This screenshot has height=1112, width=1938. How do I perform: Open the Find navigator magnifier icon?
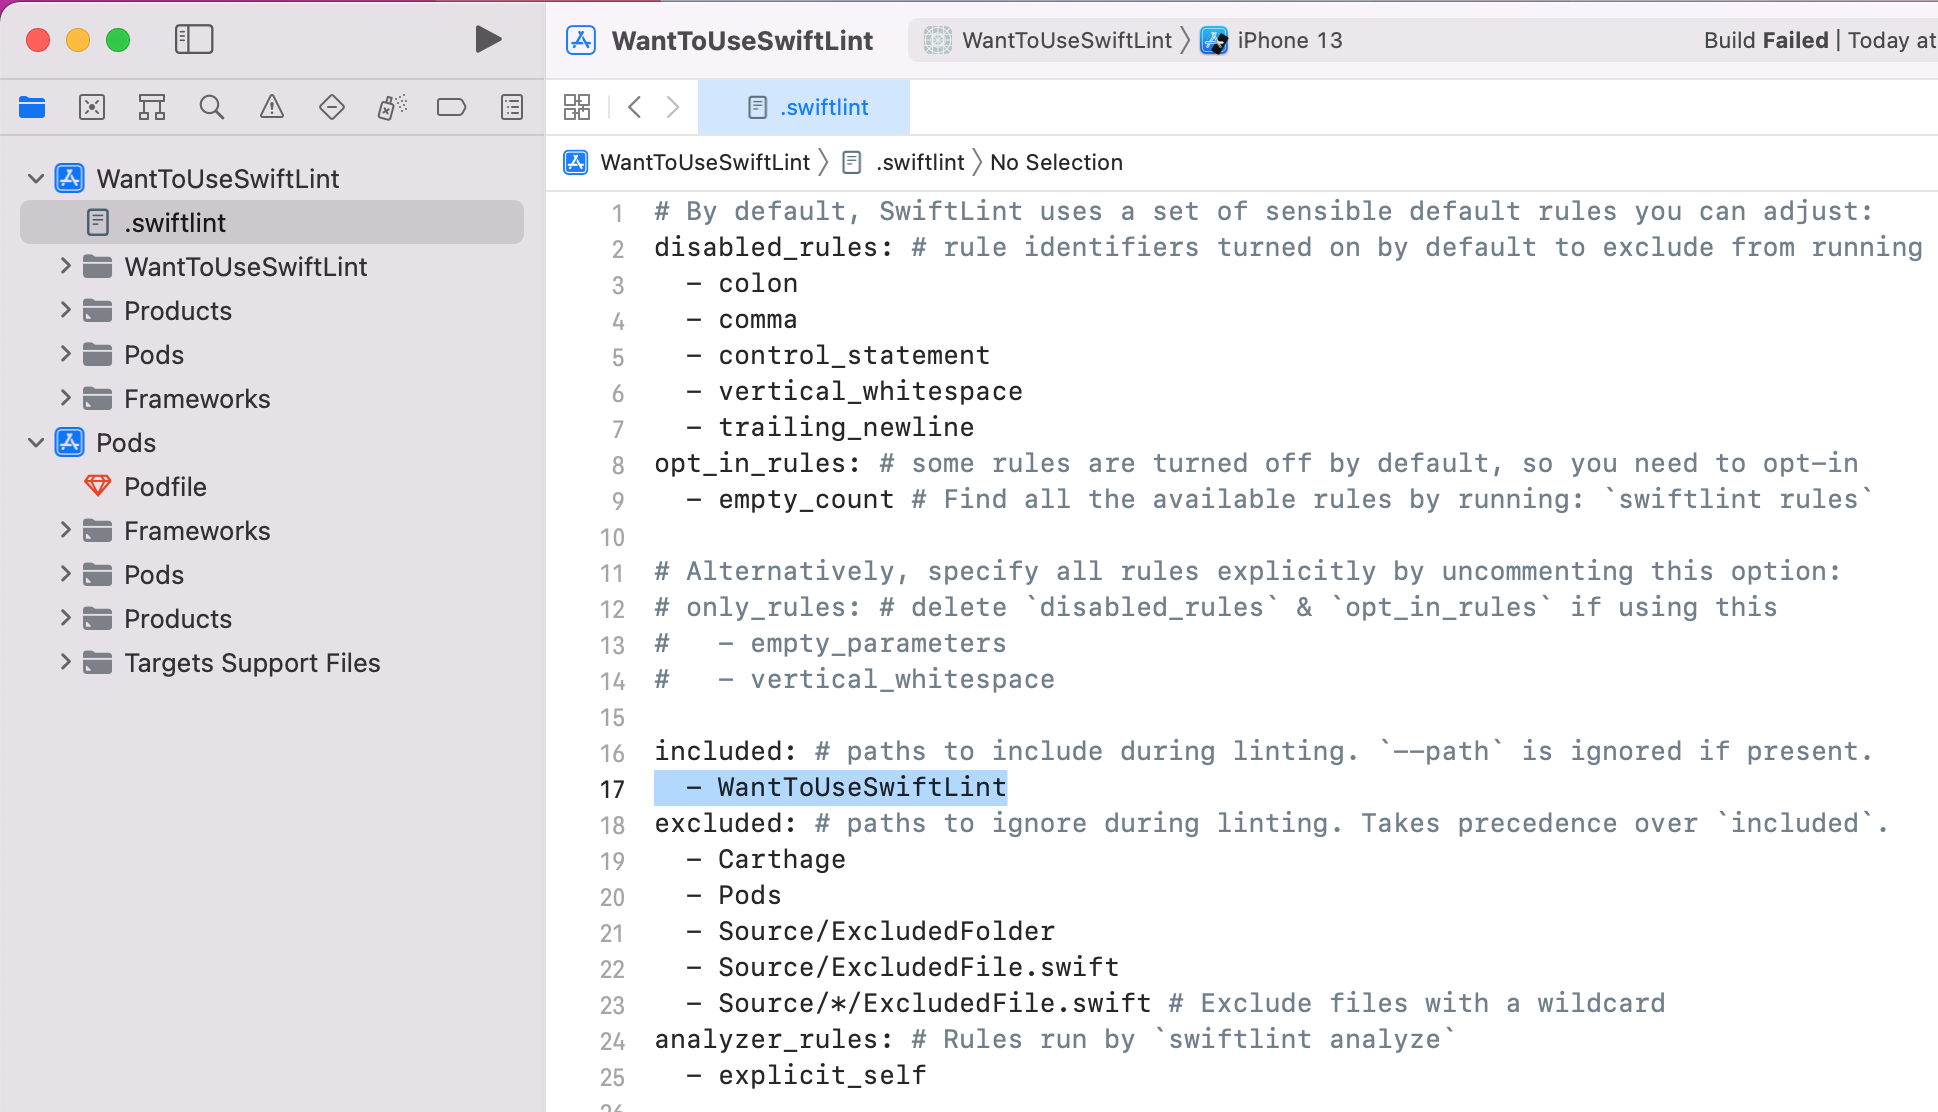tap(211, 107)
